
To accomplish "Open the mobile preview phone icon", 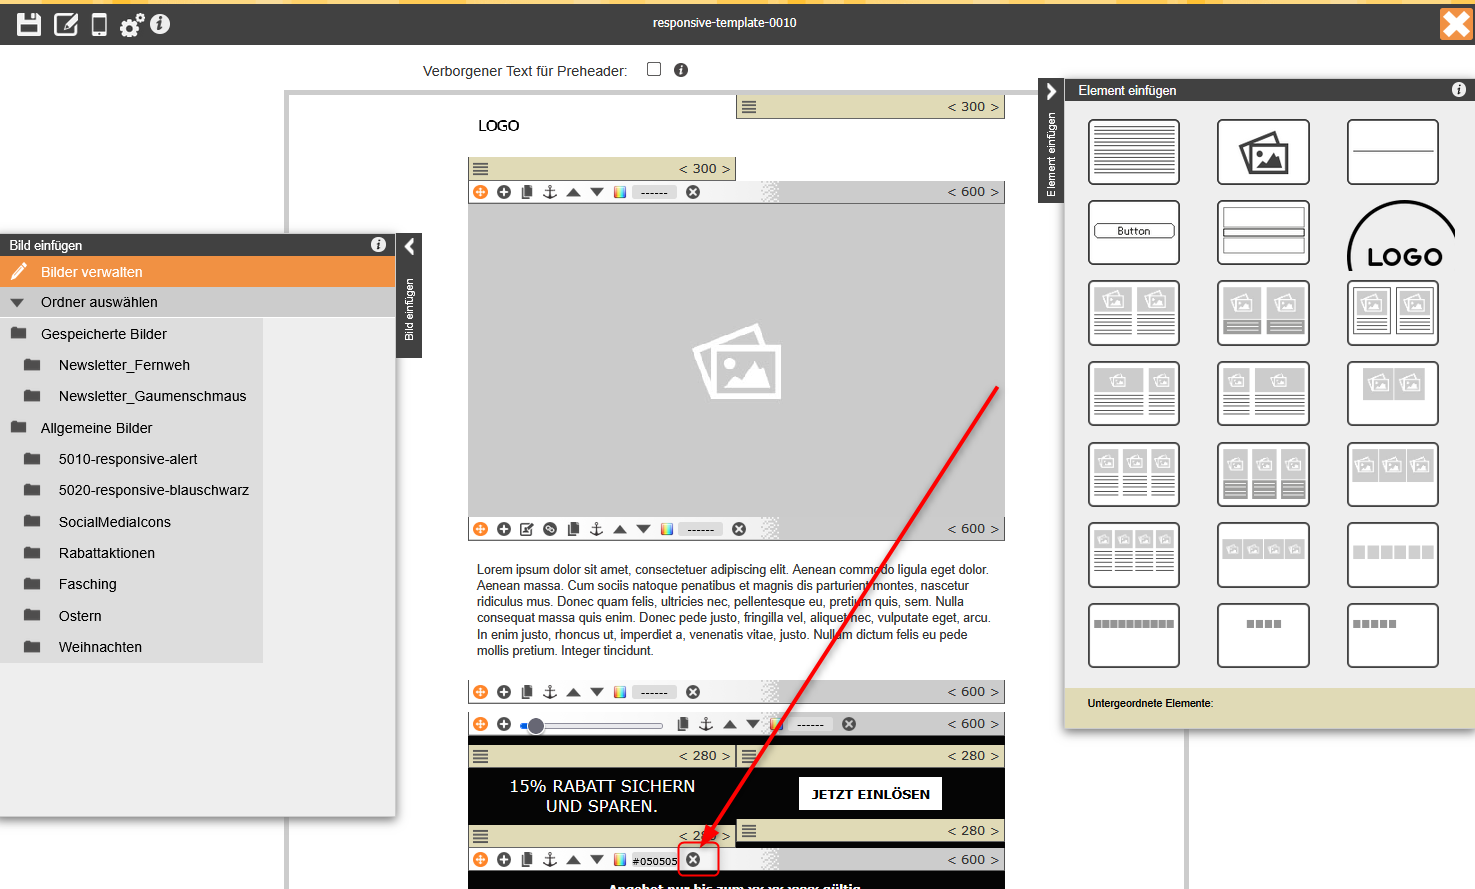I will (99, 24).
